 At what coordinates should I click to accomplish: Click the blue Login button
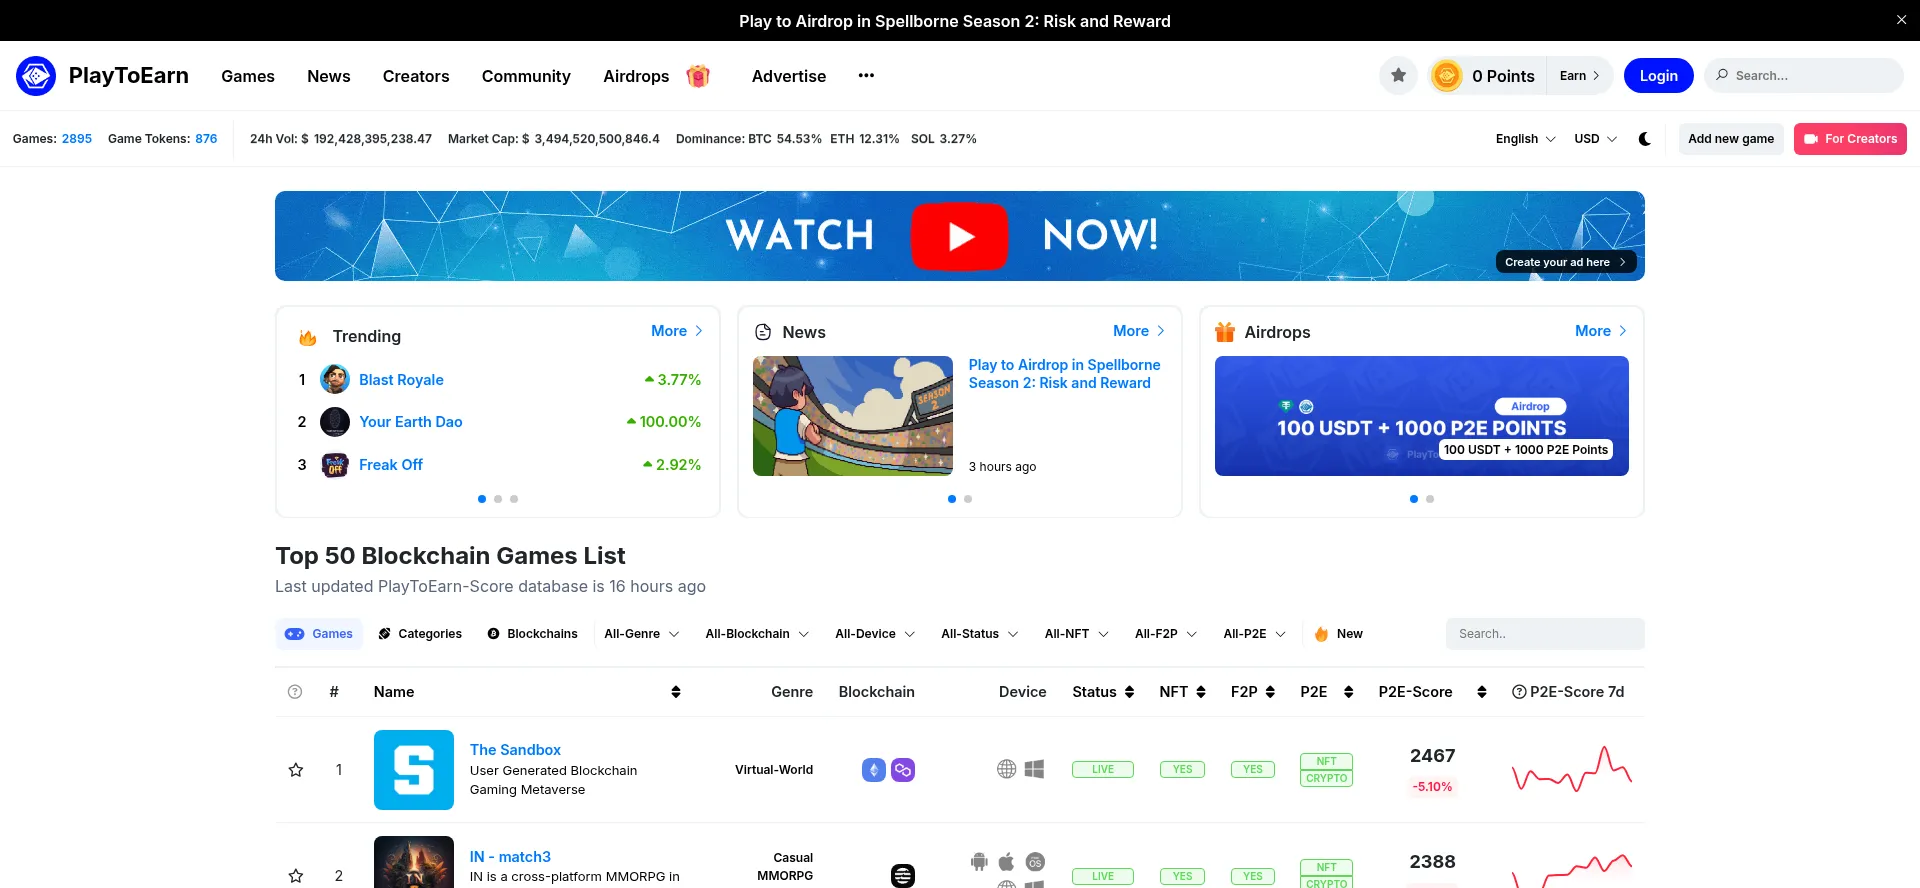[x=1658, y=76]
